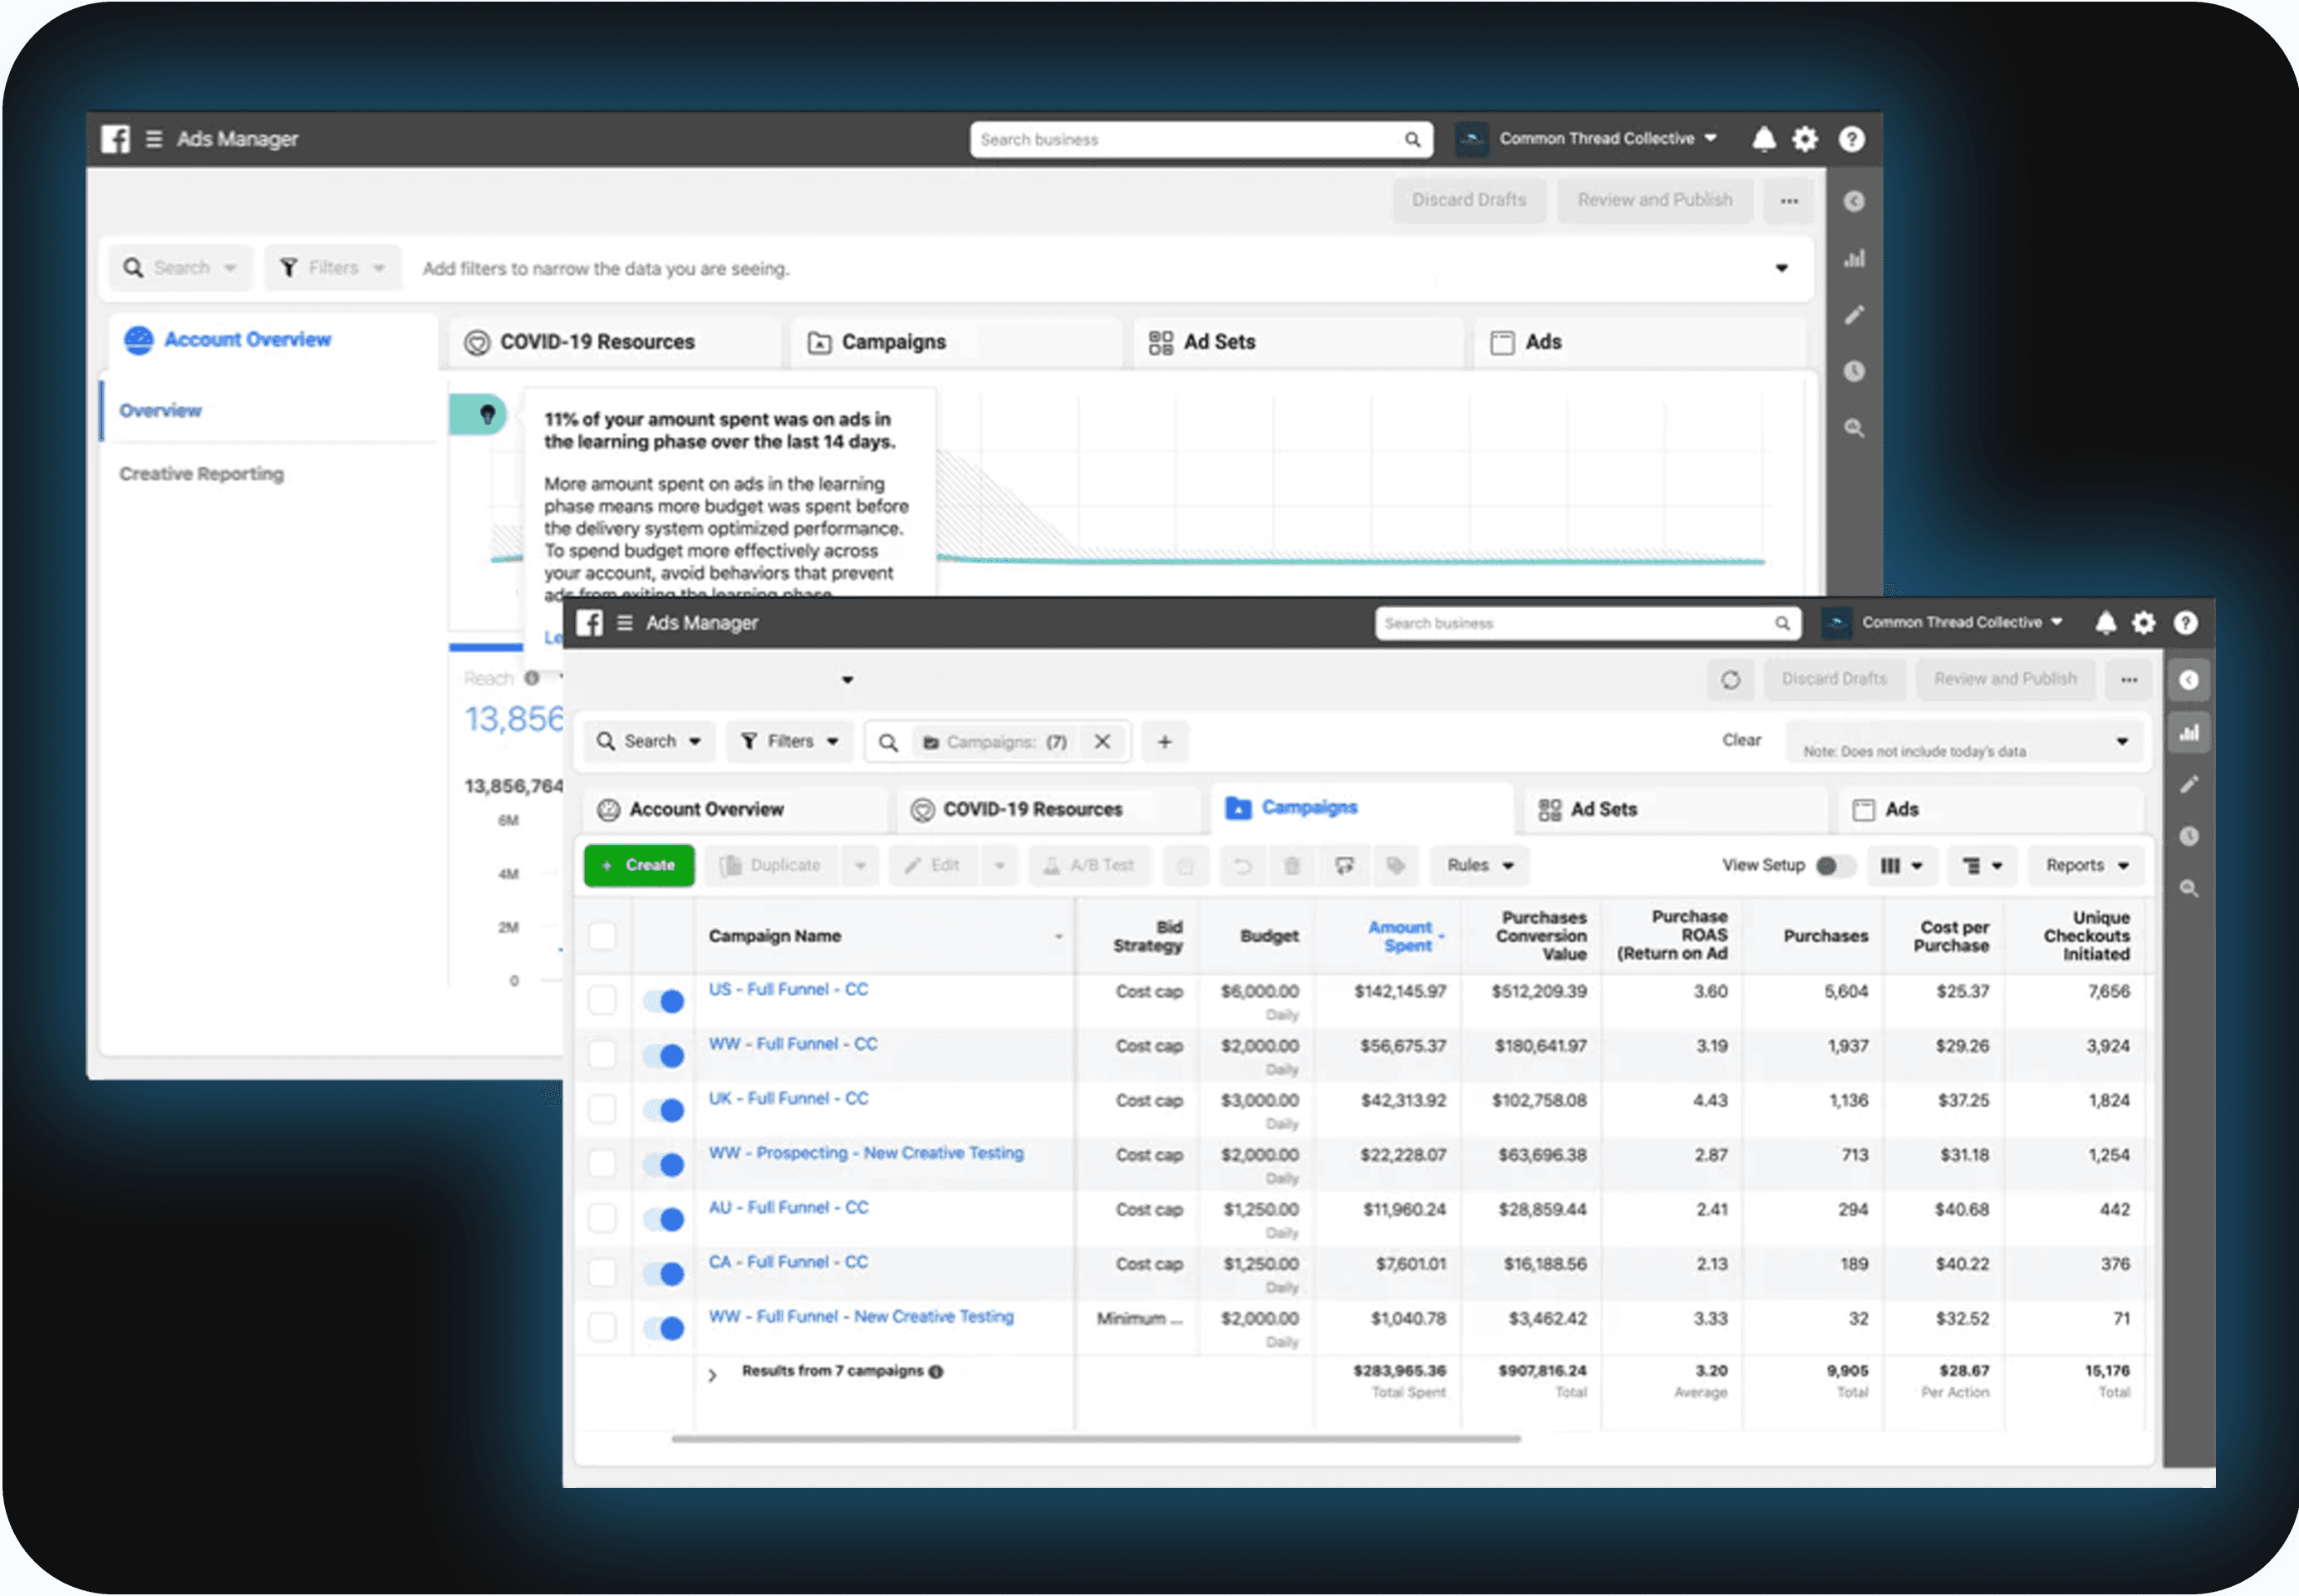This screenshot has height=1596, width=2299.
Task: Toggle the View Setup switch
Action: [1836, 866]
